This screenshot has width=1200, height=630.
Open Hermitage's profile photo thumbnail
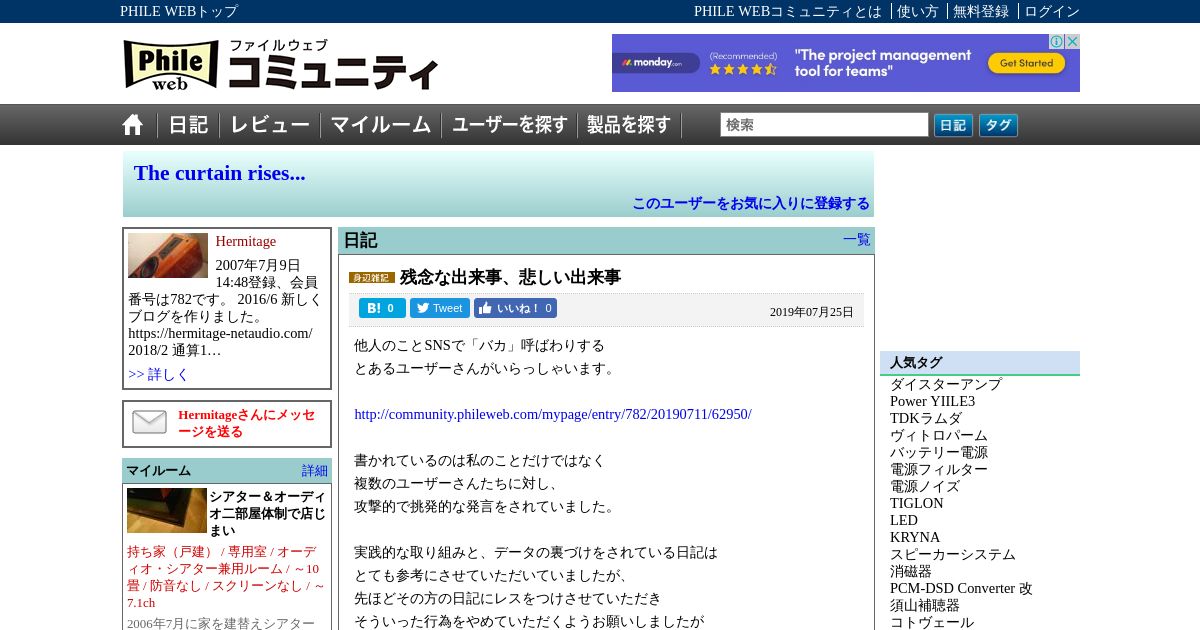pos(168,255)
